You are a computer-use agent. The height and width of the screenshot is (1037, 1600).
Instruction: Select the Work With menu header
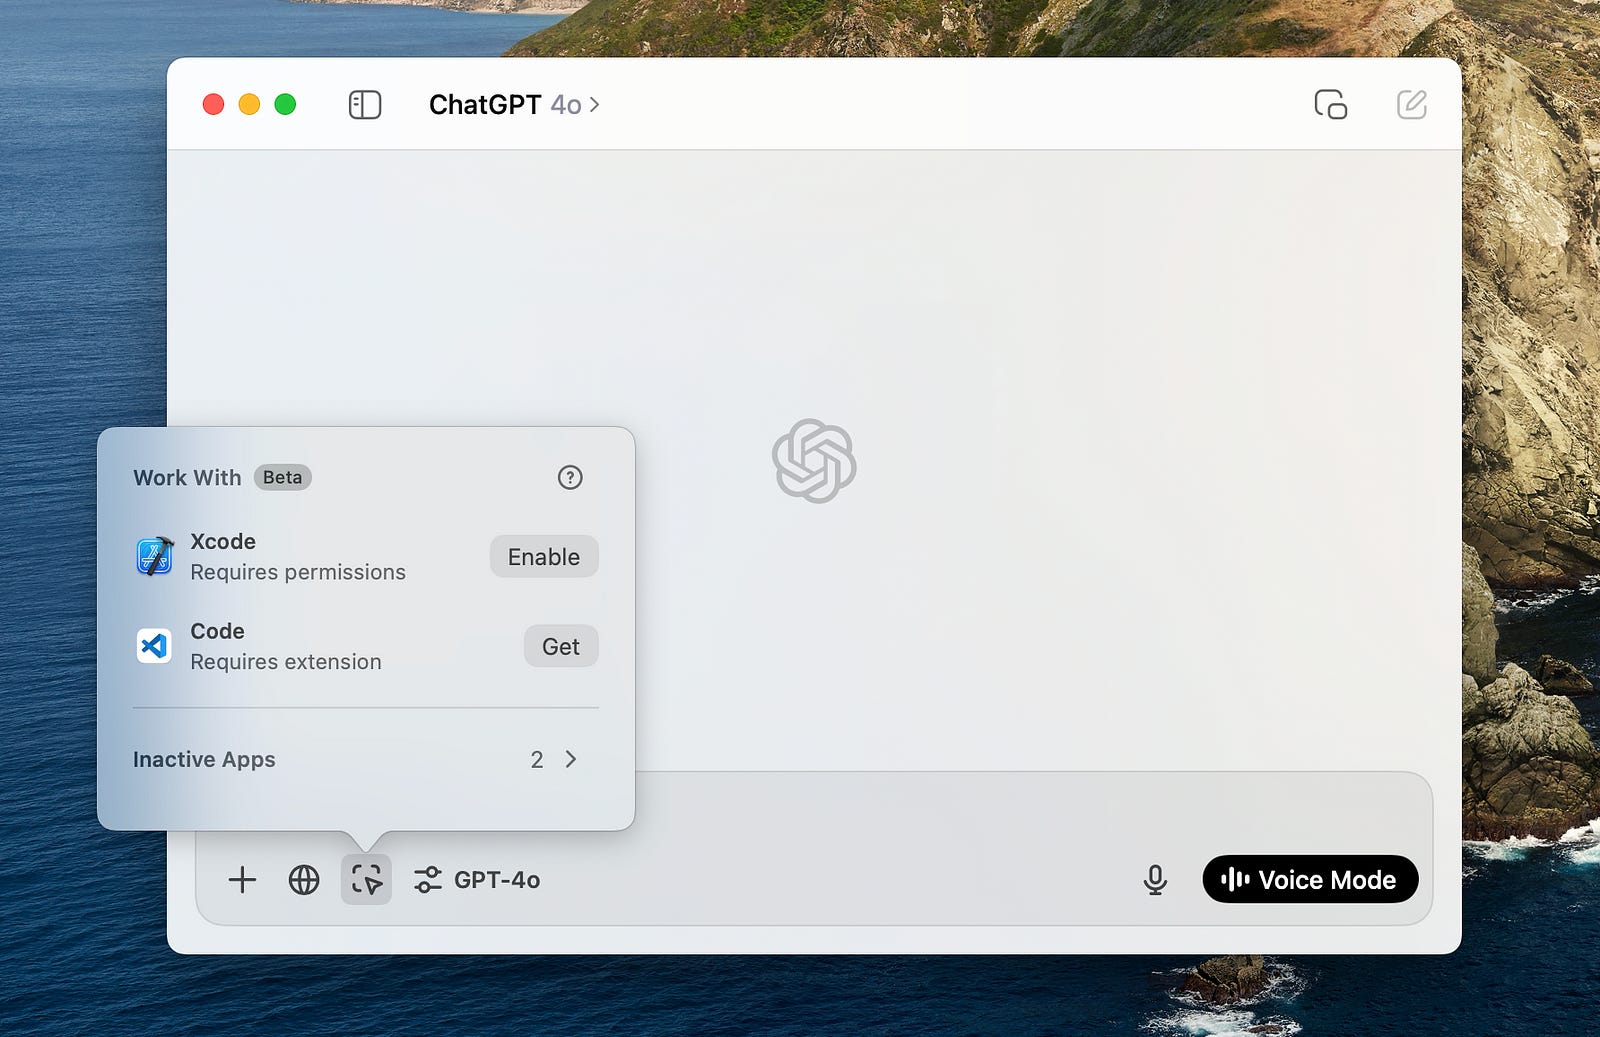click(x=186, y=477)
